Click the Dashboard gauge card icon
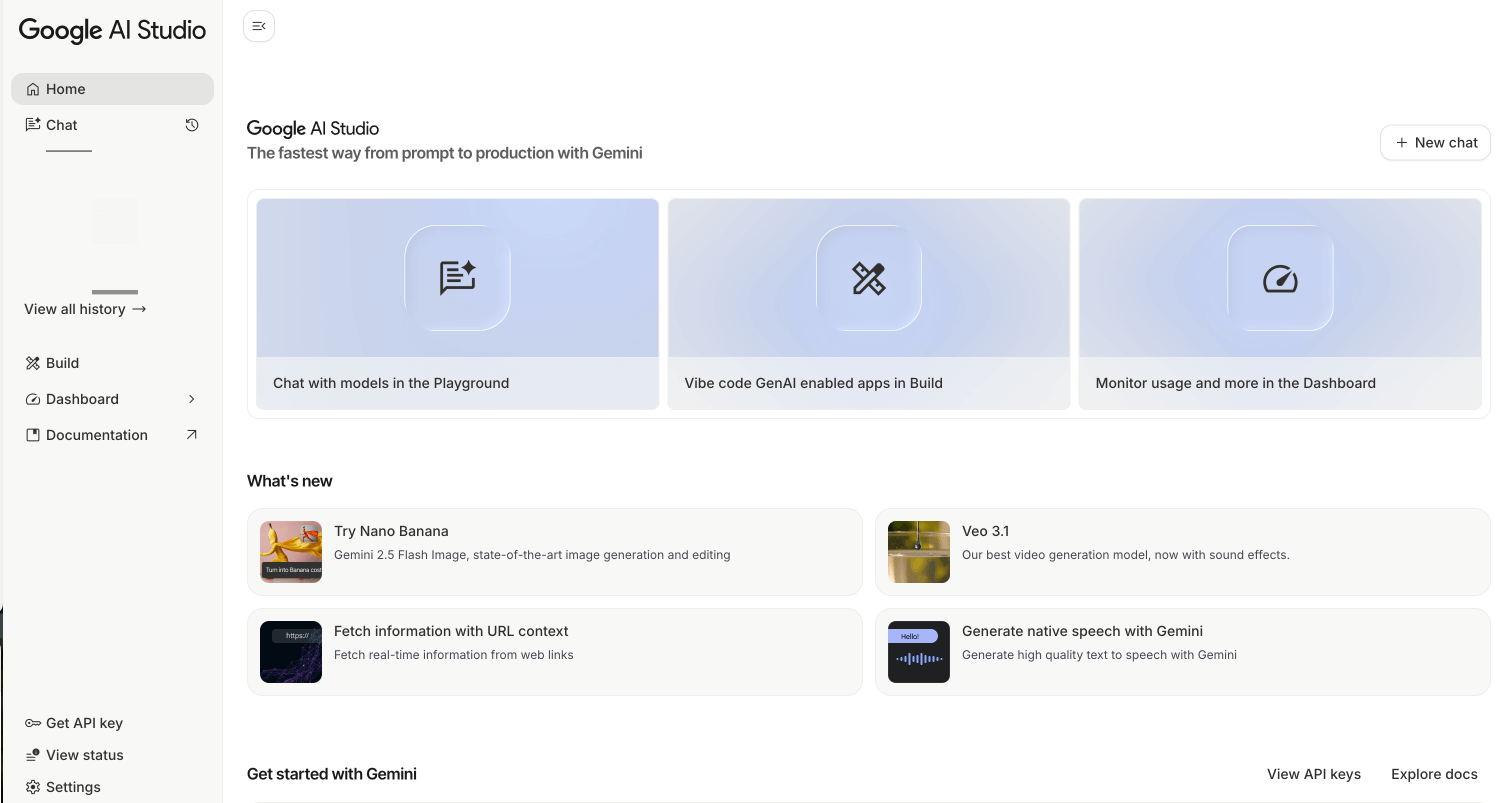 1280,278
